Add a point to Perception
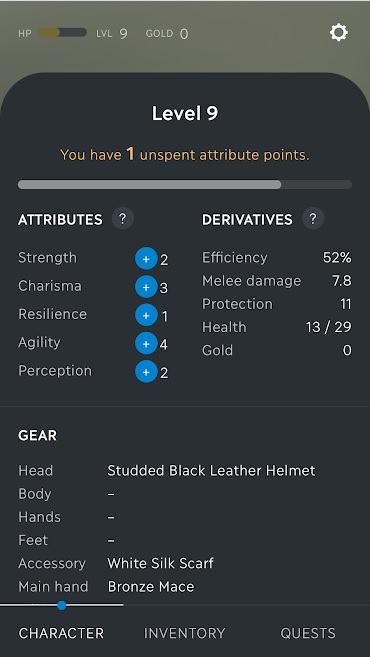 click(x=146, y=372)
